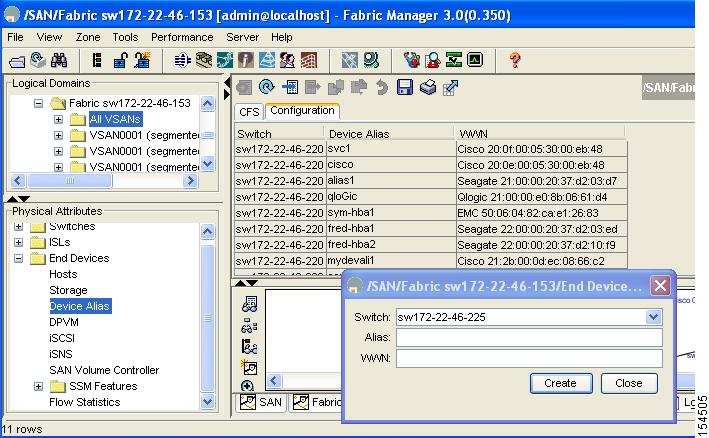The image size is (709, 438).
Task: Collapse the End Devices folder
Action: pyautogui.click(x=19, y=259)
